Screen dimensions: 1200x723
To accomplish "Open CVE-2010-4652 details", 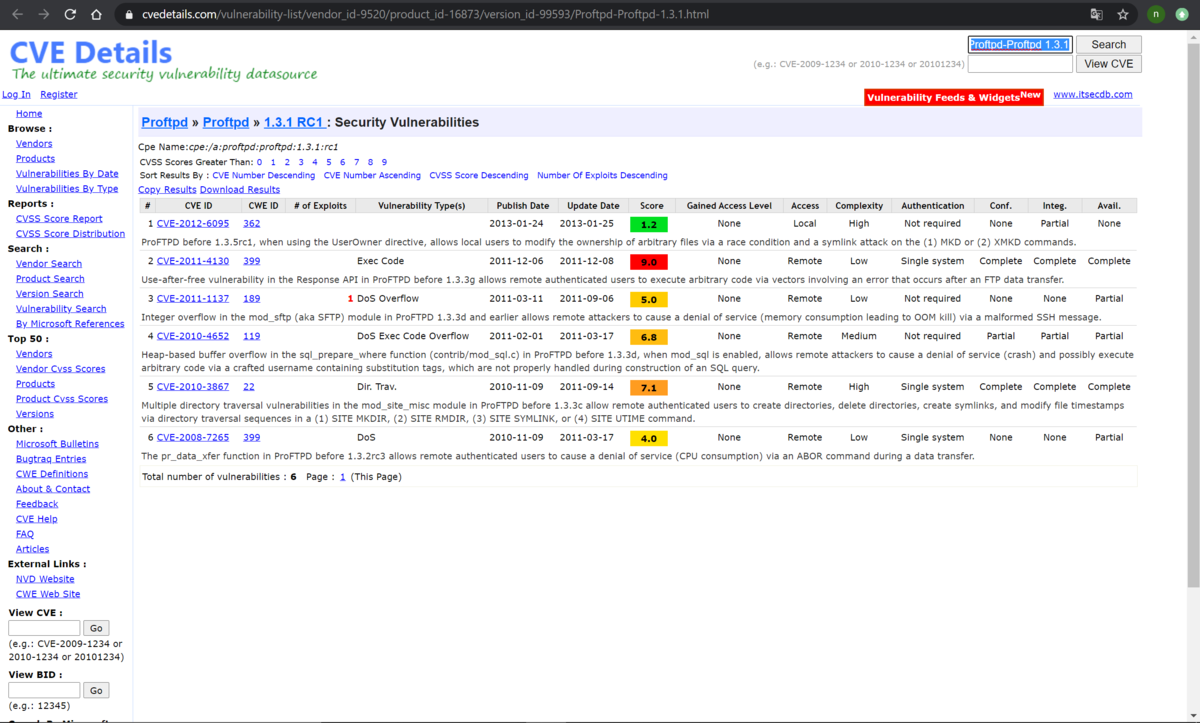I will coord(193,336).
